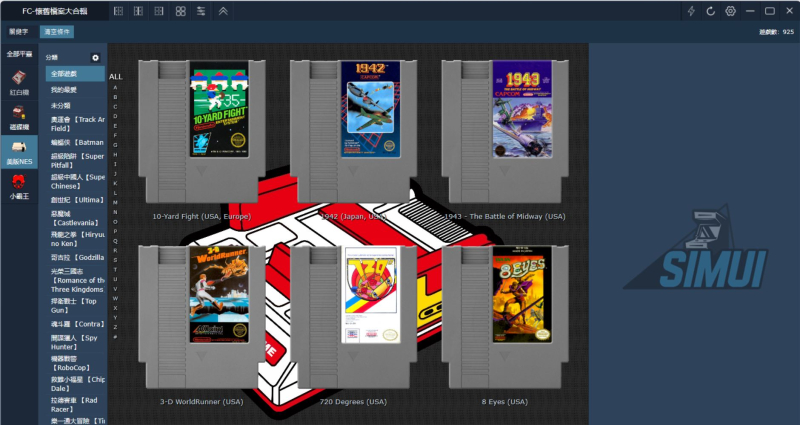
Task: Filter games by letter W
Action: click(115, 298)
